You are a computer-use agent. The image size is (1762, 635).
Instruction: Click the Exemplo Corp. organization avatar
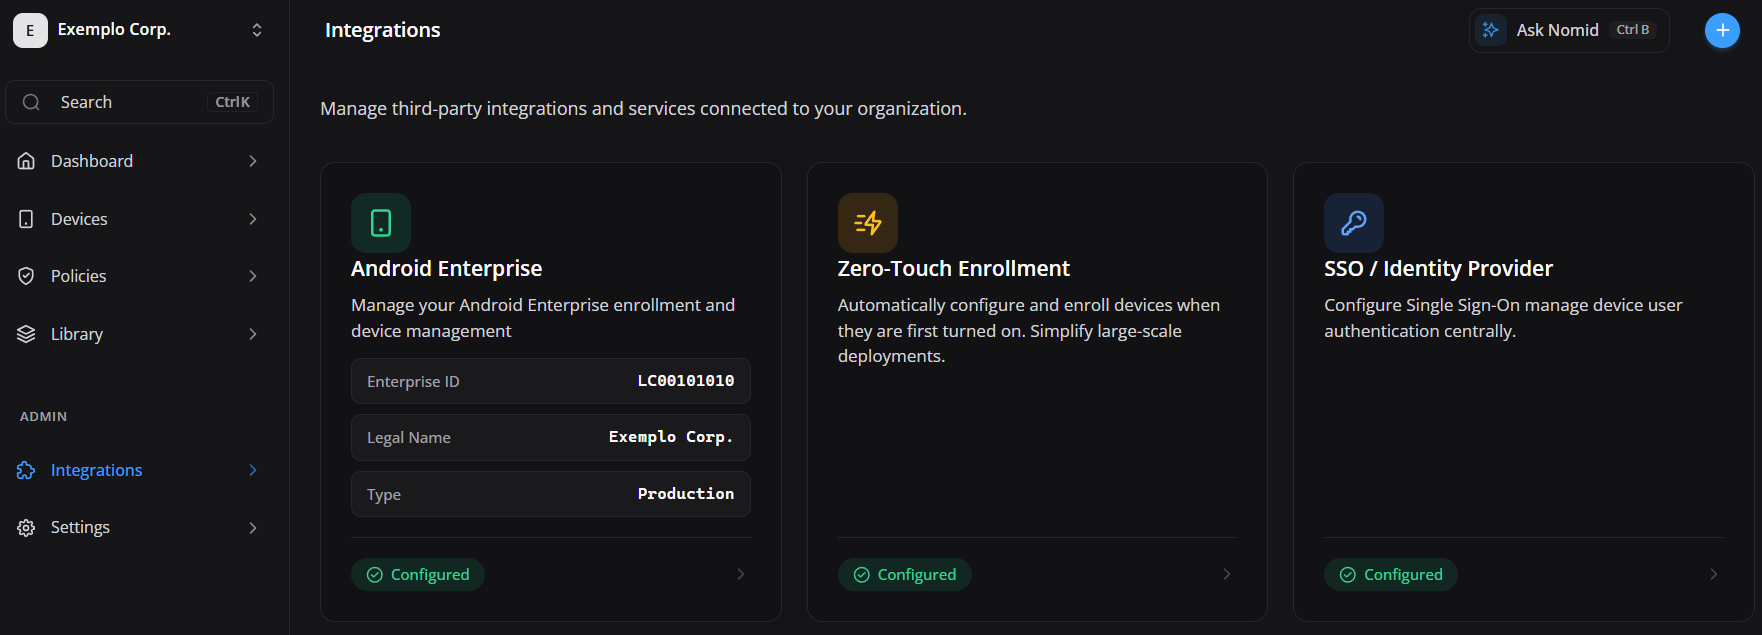(30, 30)
